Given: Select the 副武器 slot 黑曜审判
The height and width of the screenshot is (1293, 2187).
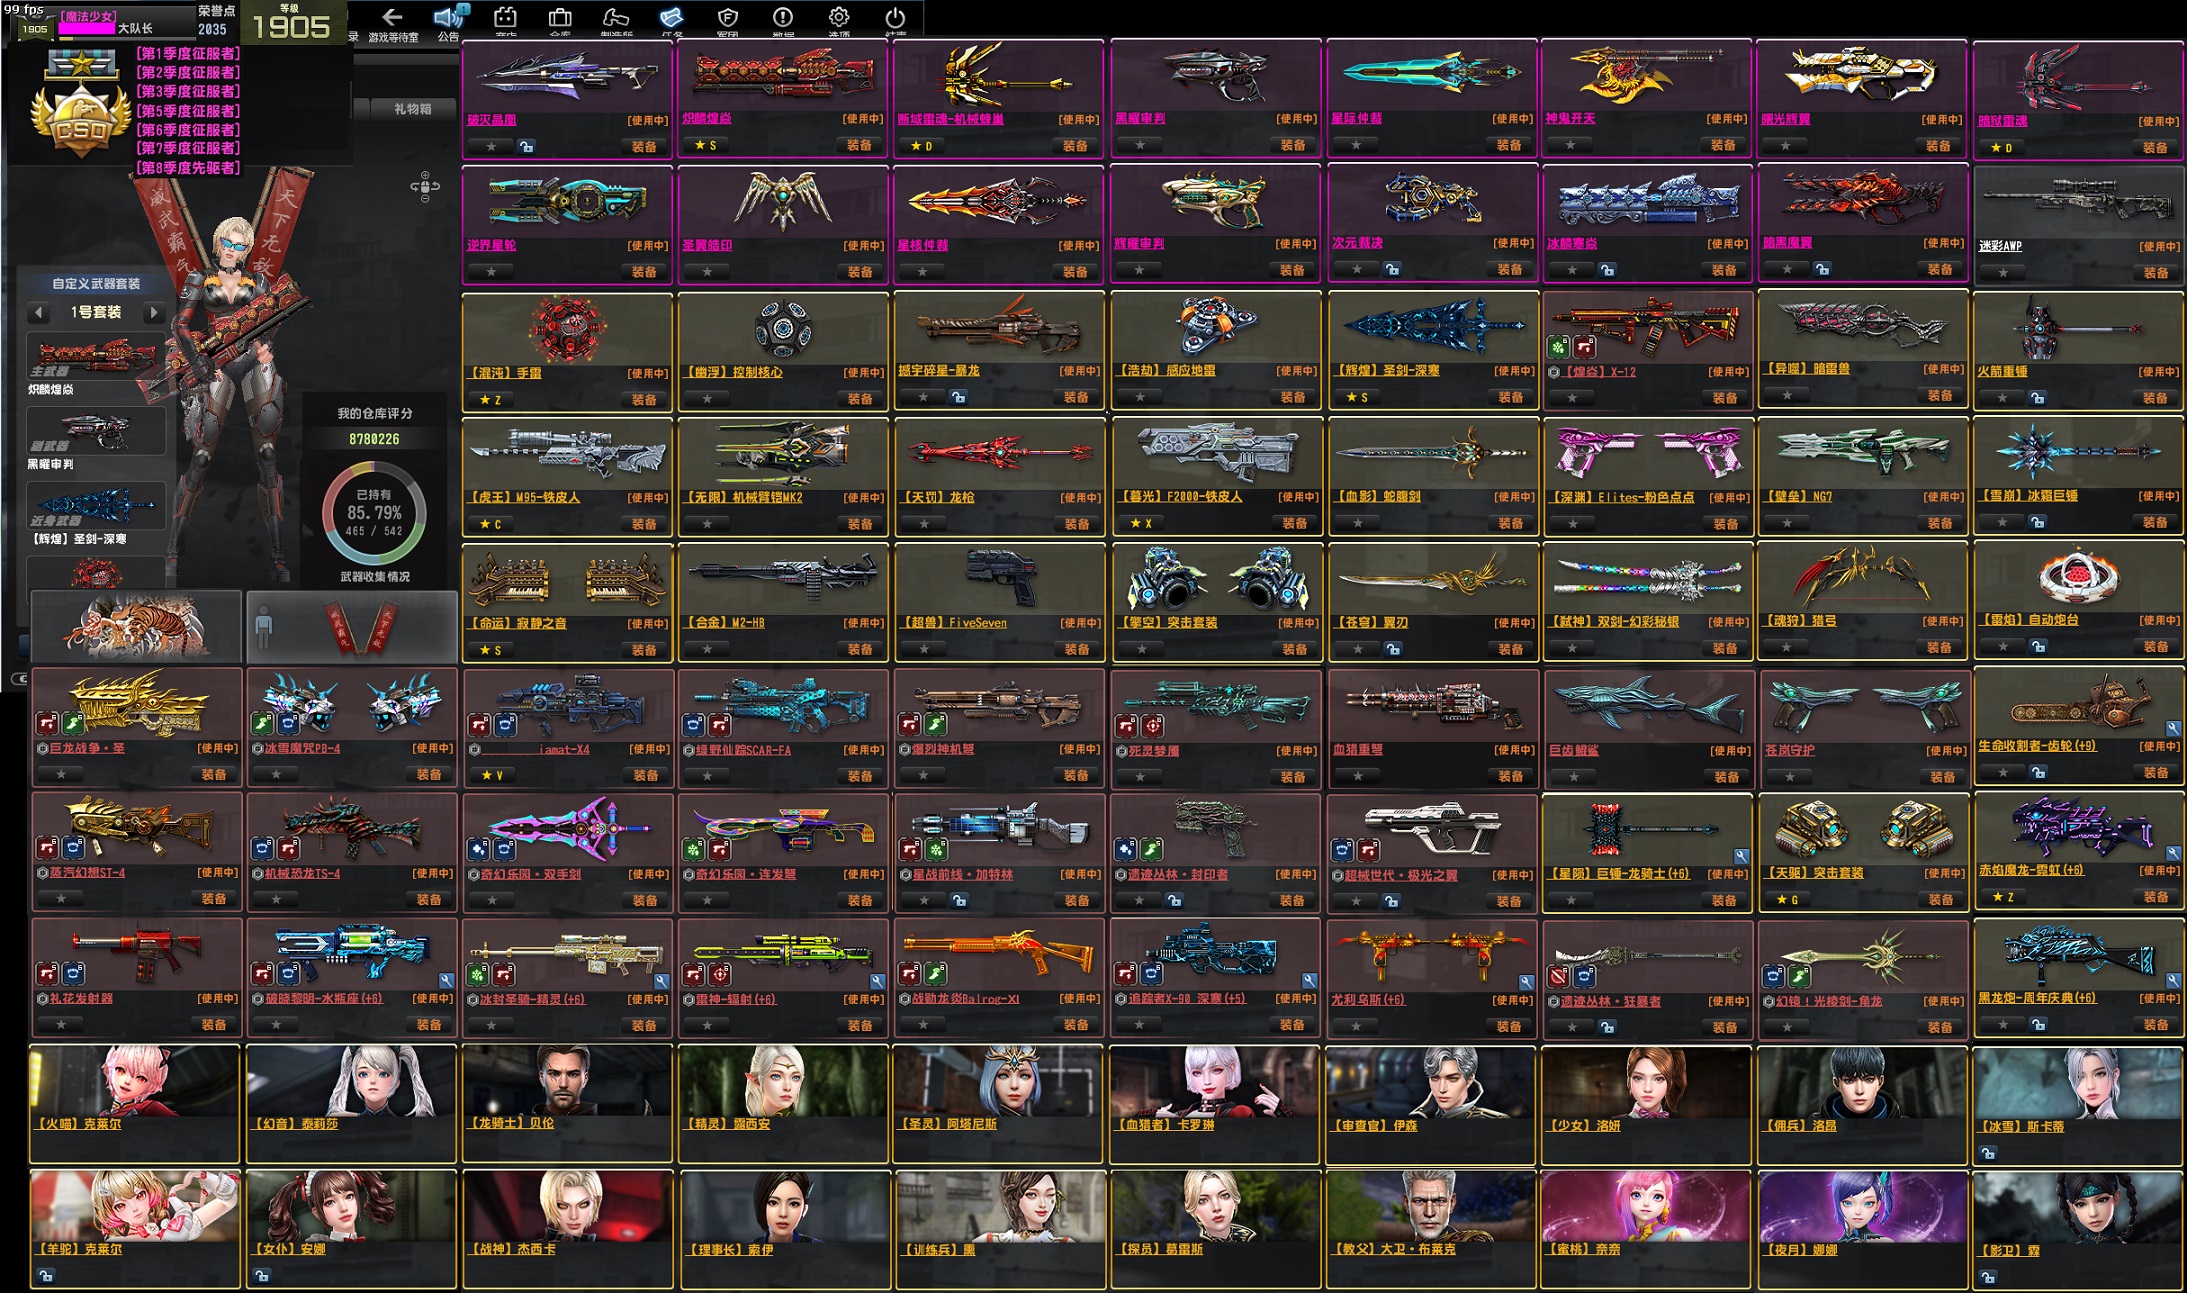Looking at the screenshot, I should [96, 432].
